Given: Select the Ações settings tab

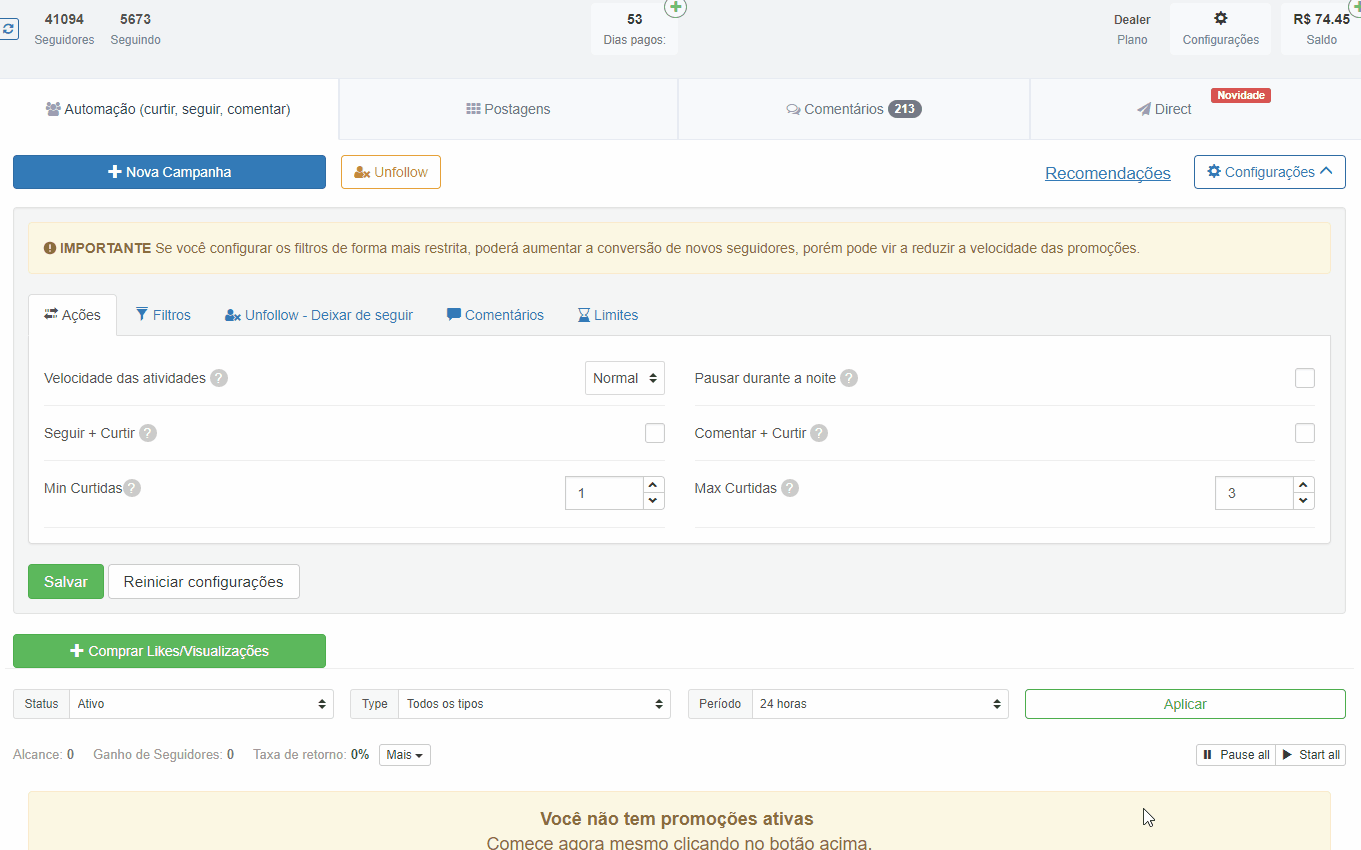Looking at the screenshot, I should (73, 315).
